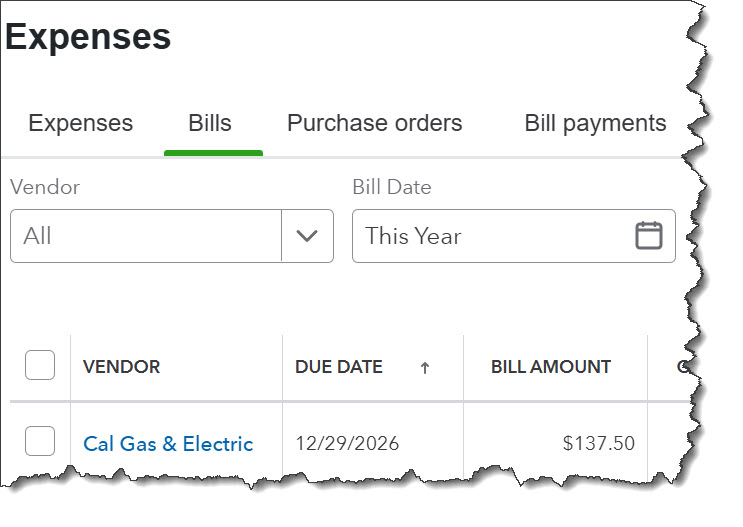The height and width of the screenshot is (527, 743).
Task: Click the DUE DATE column header
Action: click(x=339, y=367)
